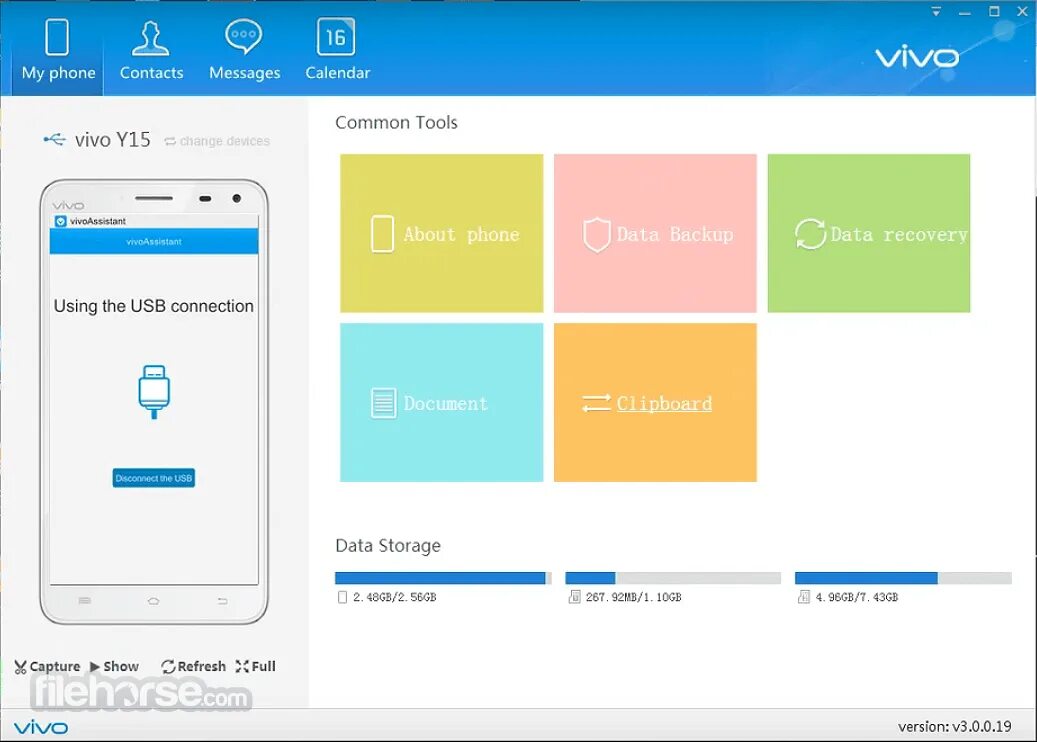Click the blue vivoAssistant bar in preview
Viewport: 1037px width, 742px height.
pos(154,241)
